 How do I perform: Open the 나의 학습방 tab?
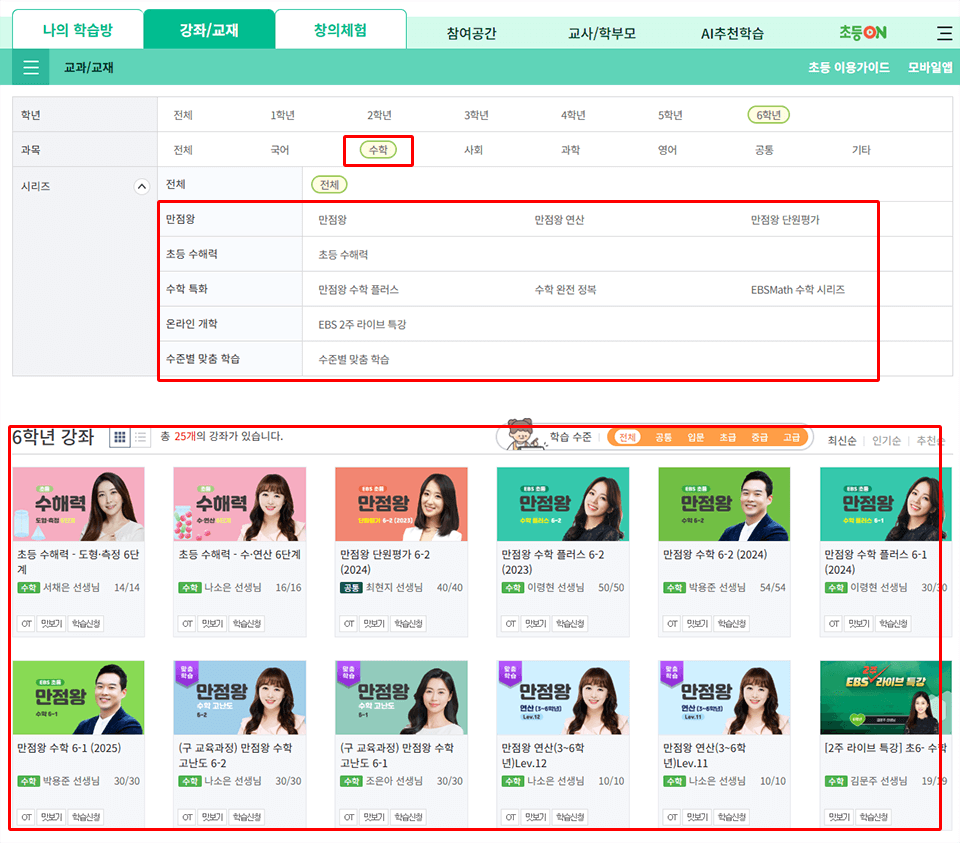coord(78,29)
